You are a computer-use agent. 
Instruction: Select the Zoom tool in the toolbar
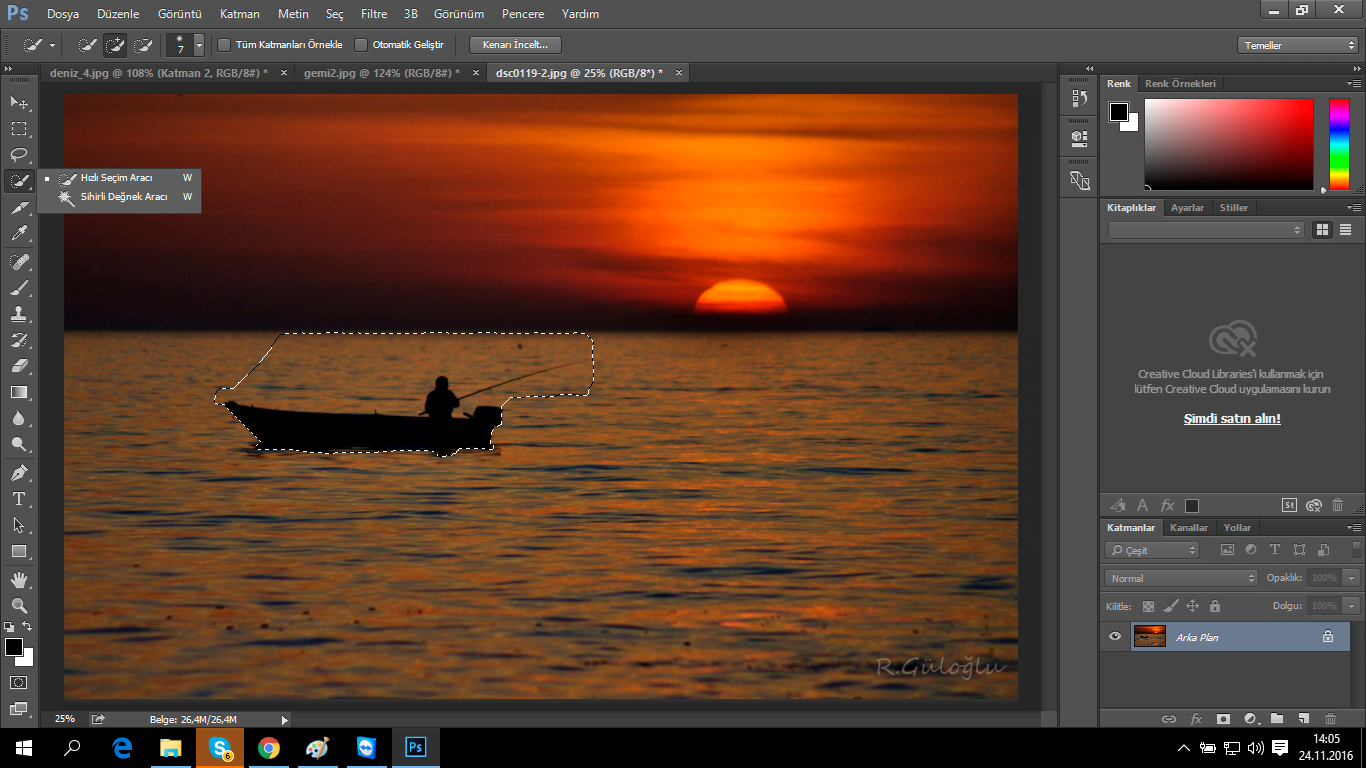19,606
